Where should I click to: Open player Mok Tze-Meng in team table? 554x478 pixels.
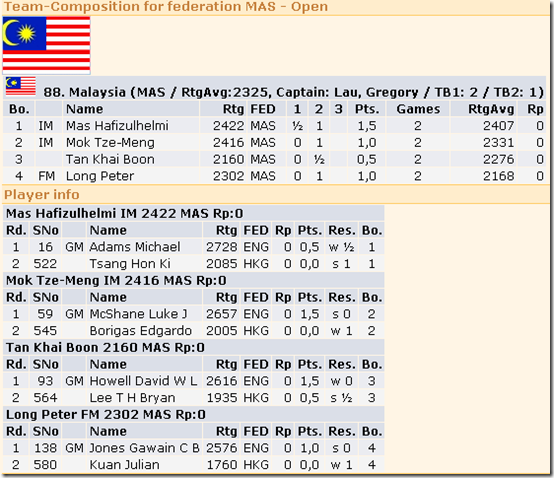tap(110, 142)
